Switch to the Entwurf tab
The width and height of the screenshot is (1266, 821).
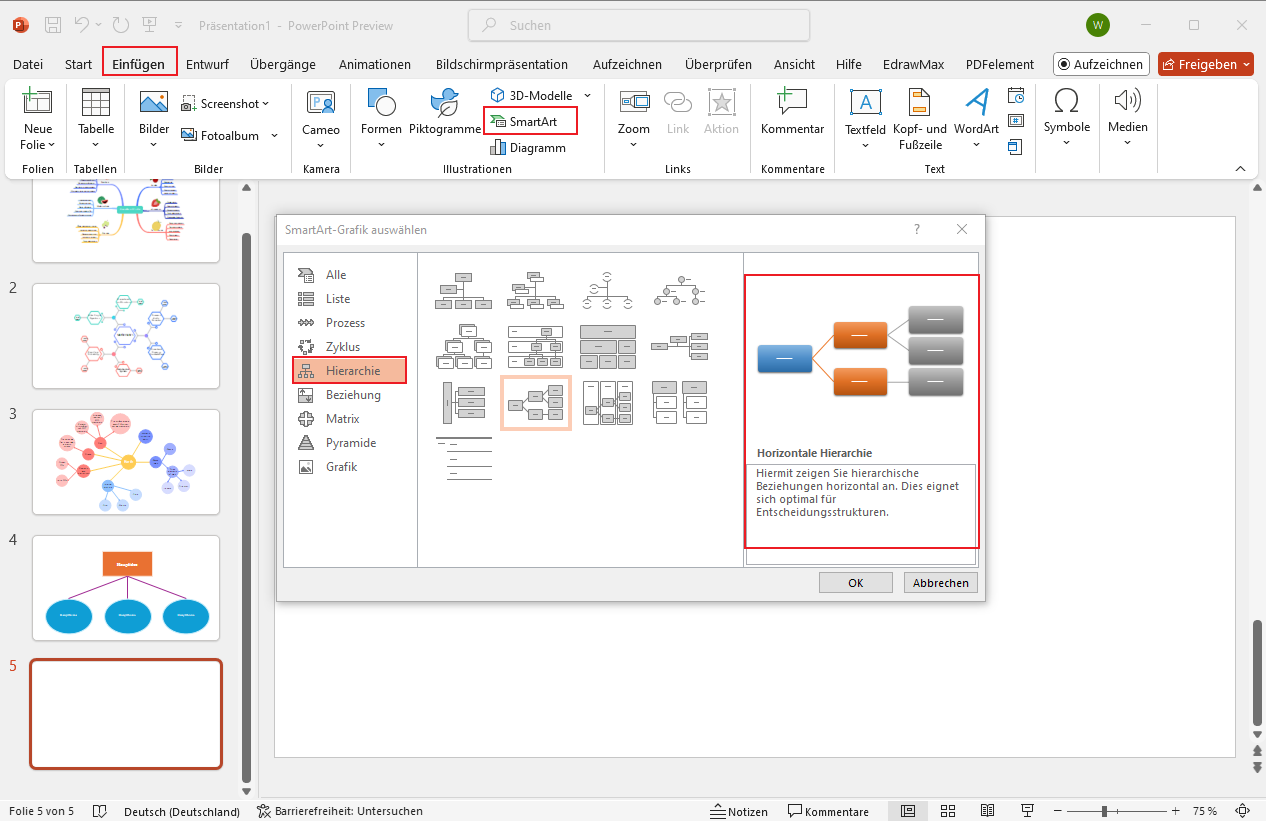coord(207,64)
